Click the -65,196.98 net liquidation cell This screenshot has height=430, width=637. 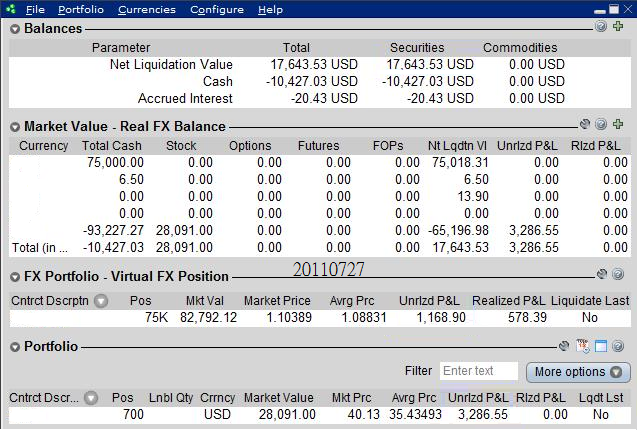pos(458,230)
